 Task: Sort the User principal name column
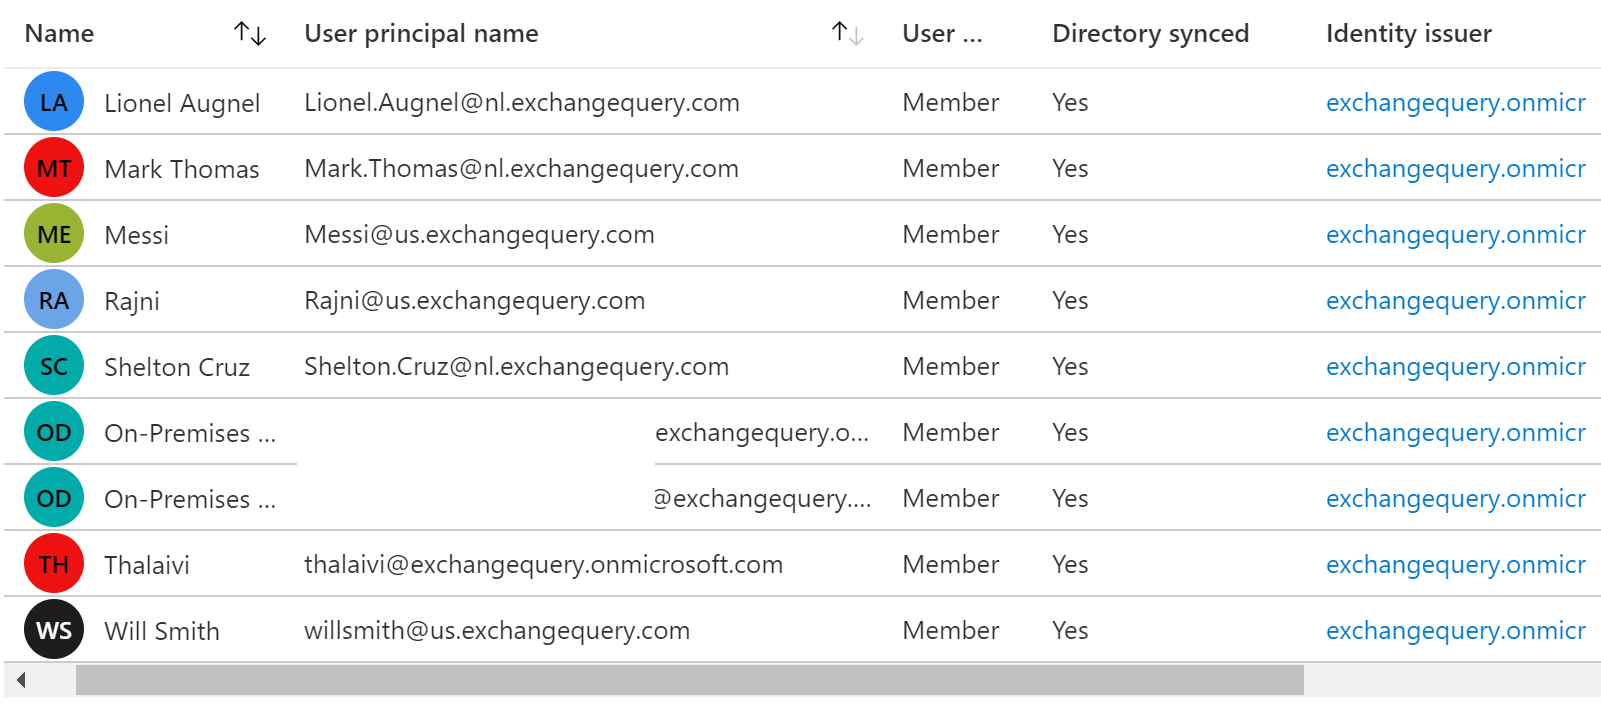tap(847, 34)
